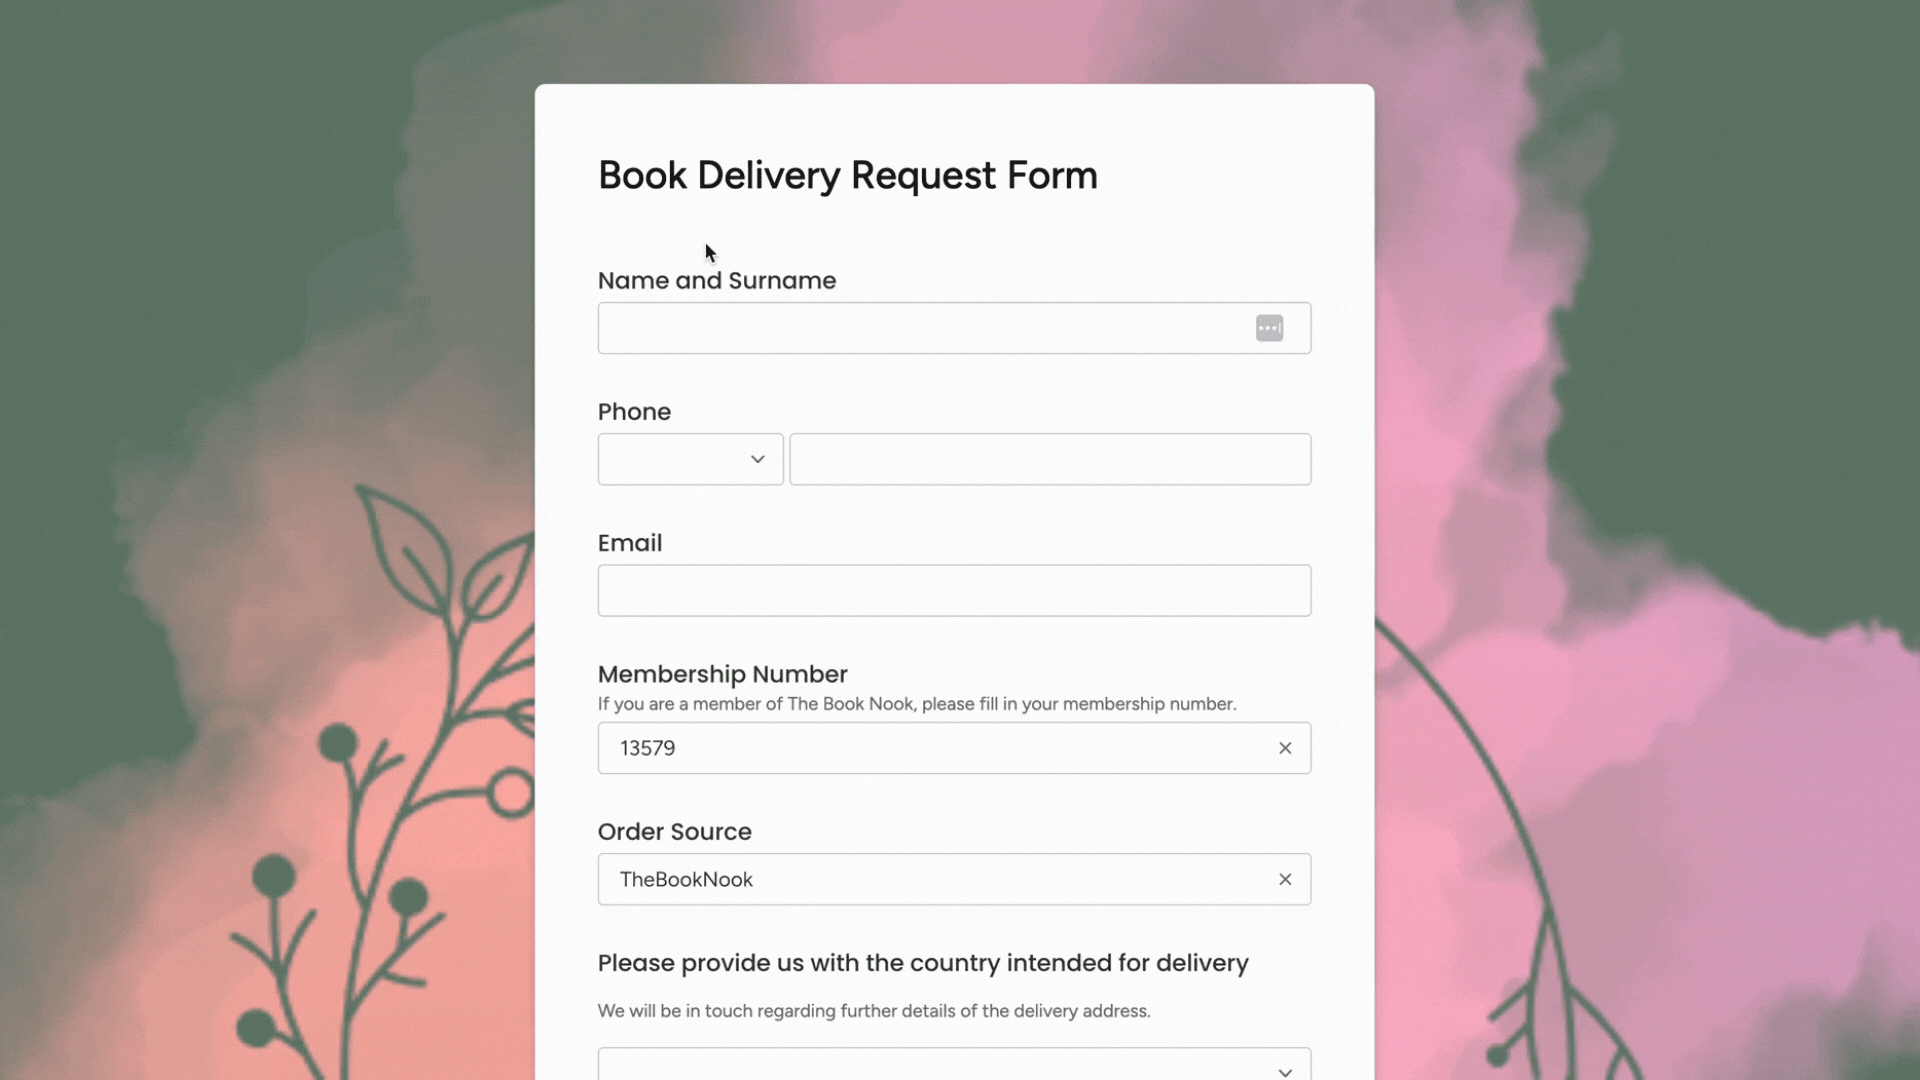The image size is (1920, 1080).
Task: Click the "Phone" field label
Action: 634,412
